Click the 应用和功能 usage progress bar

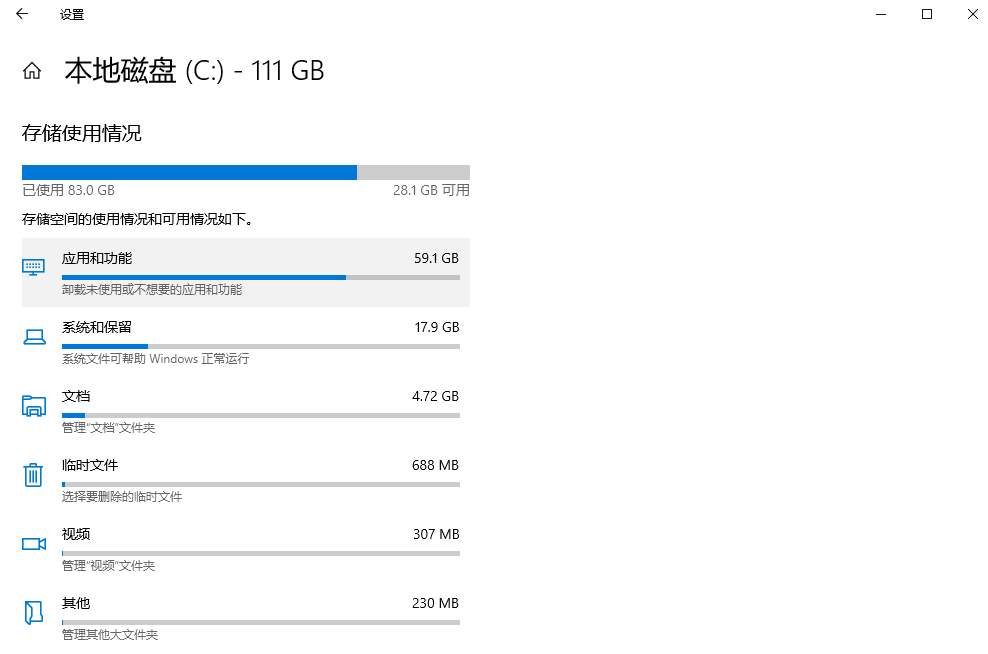[260, 277]
